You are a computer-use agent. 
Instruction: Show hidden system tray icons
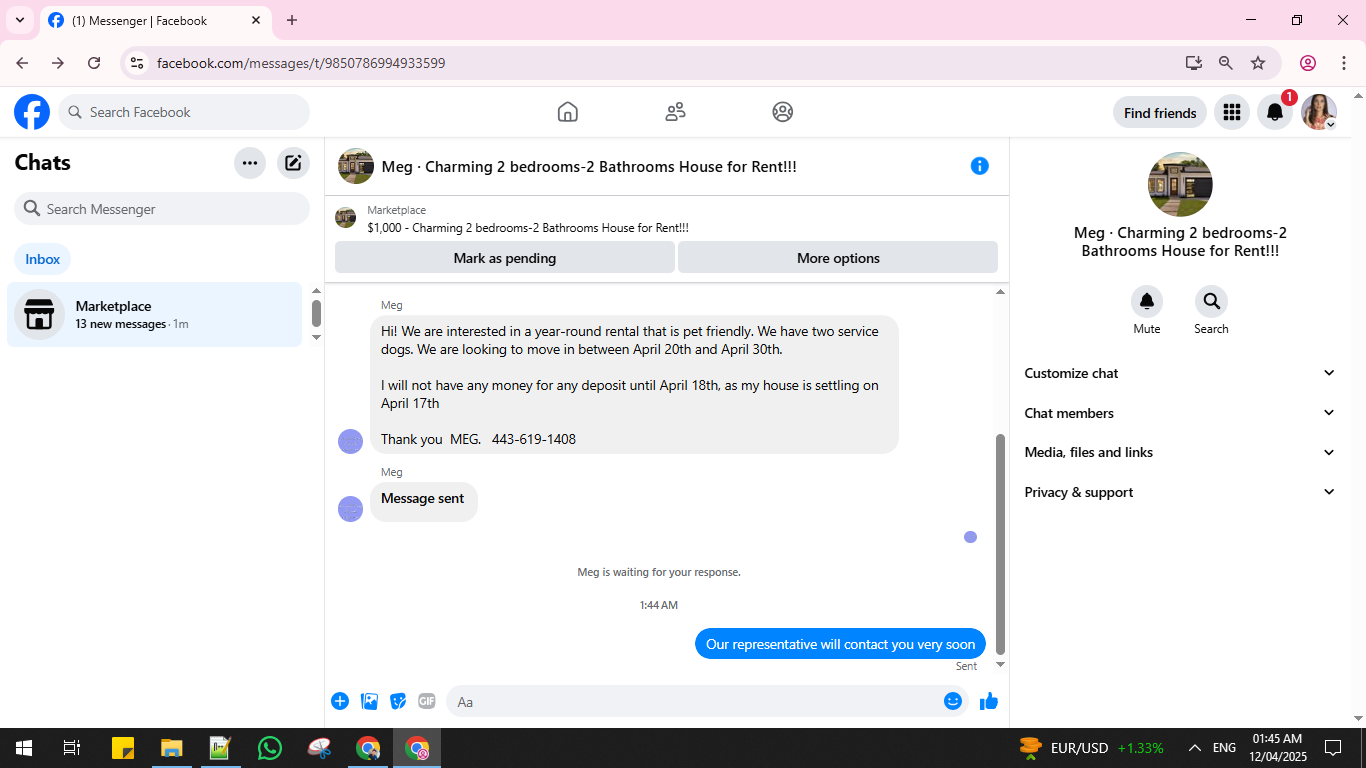coord(1194,748)
